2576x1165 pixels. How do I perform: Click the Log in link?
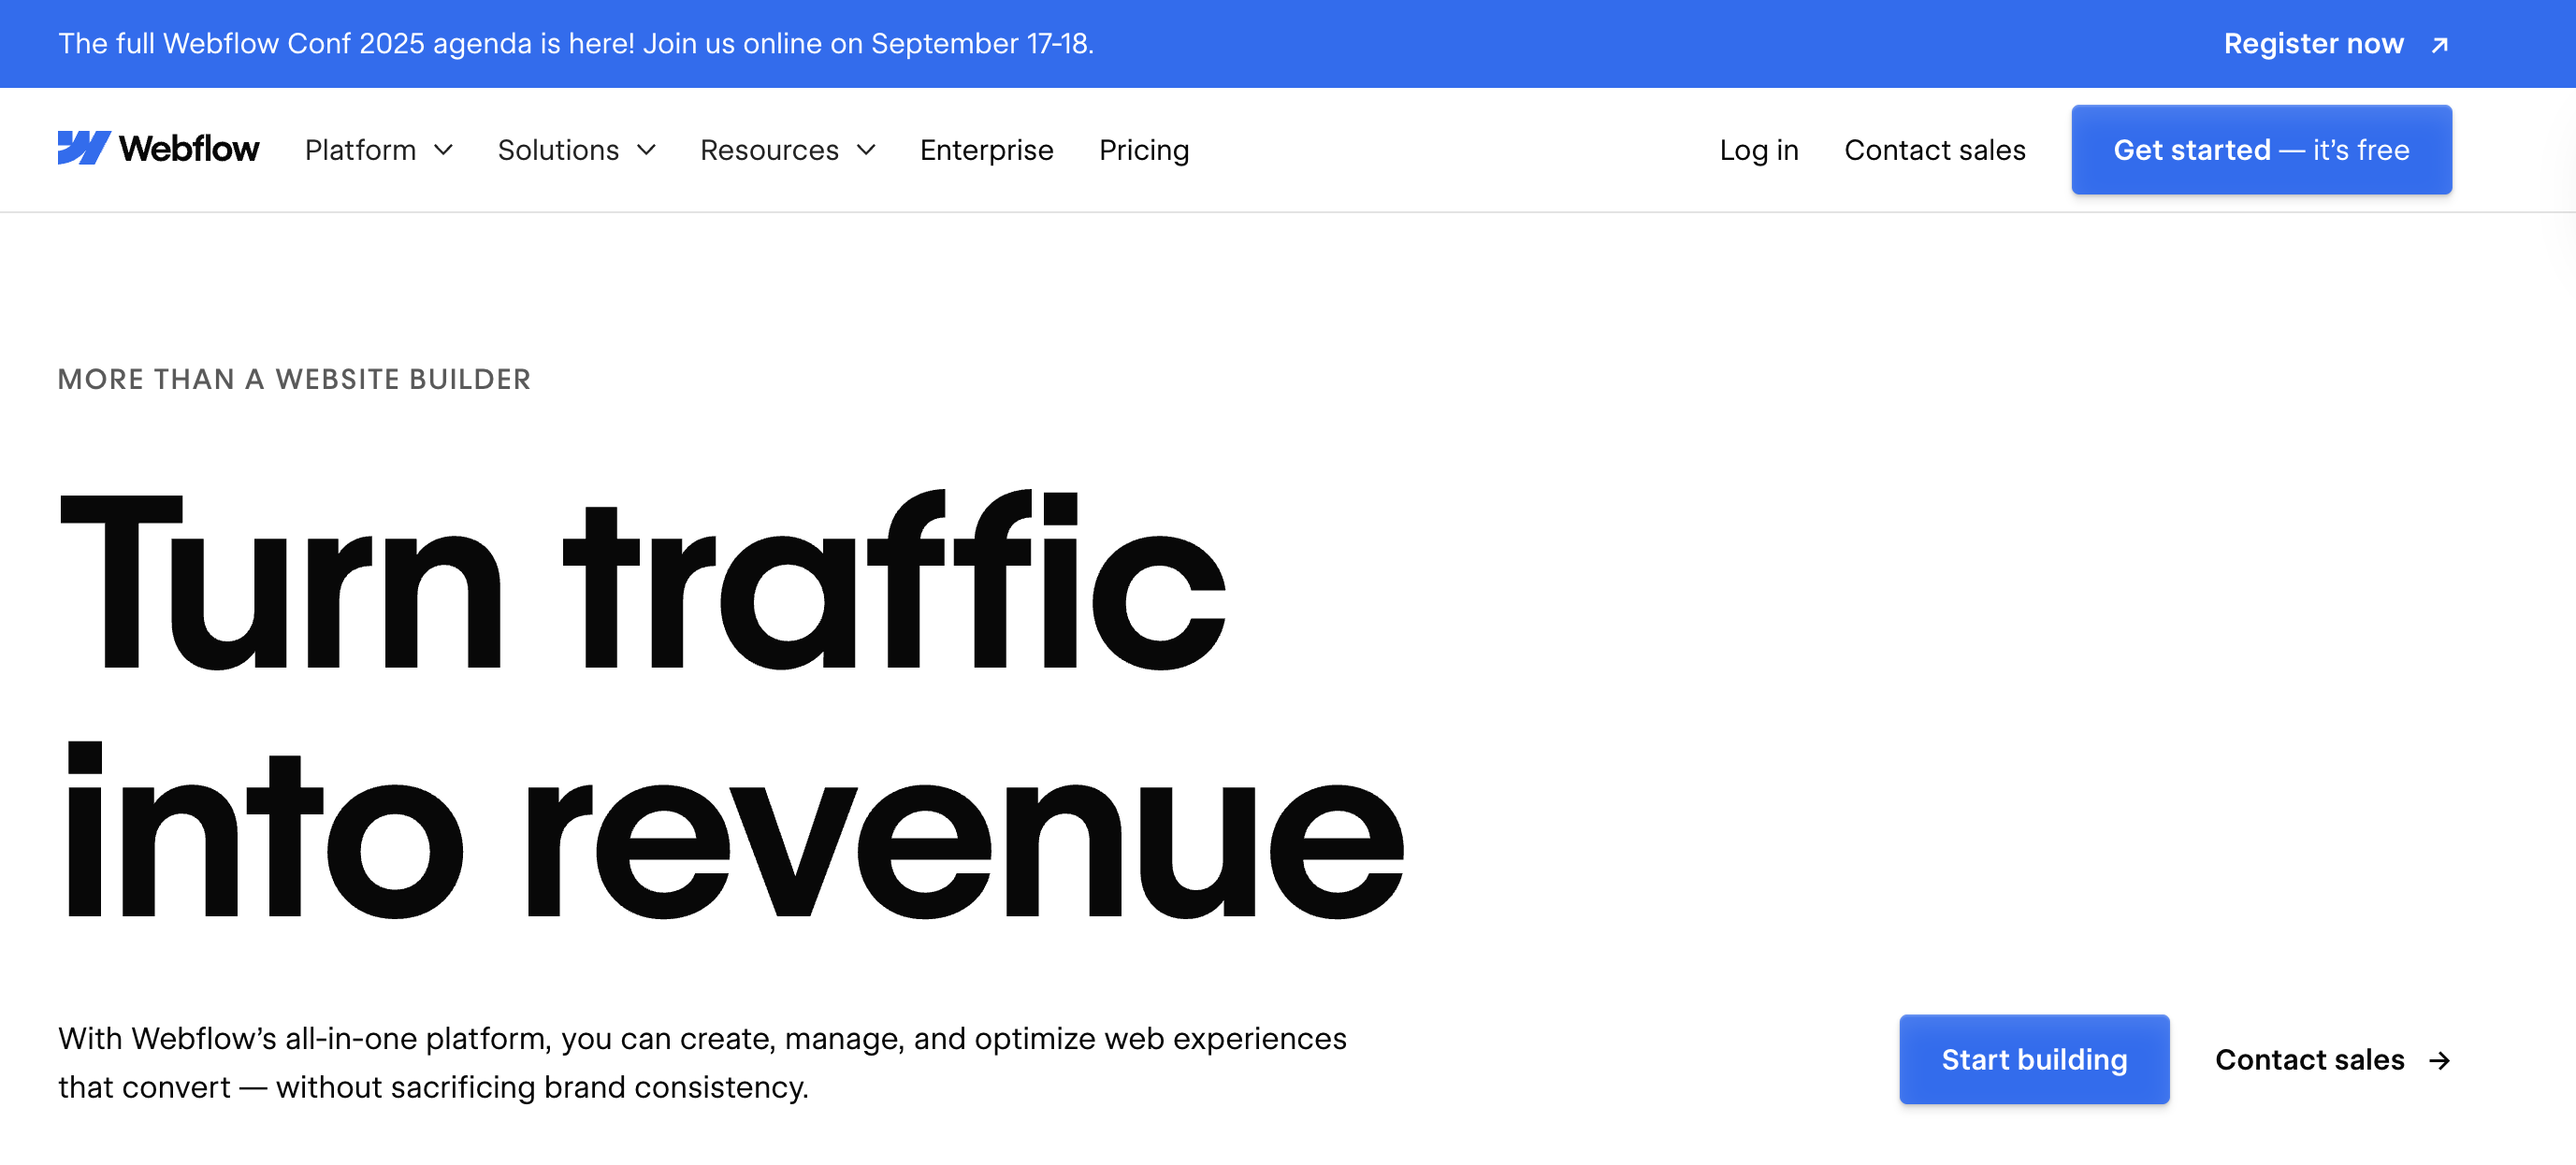click(1758, 150)
